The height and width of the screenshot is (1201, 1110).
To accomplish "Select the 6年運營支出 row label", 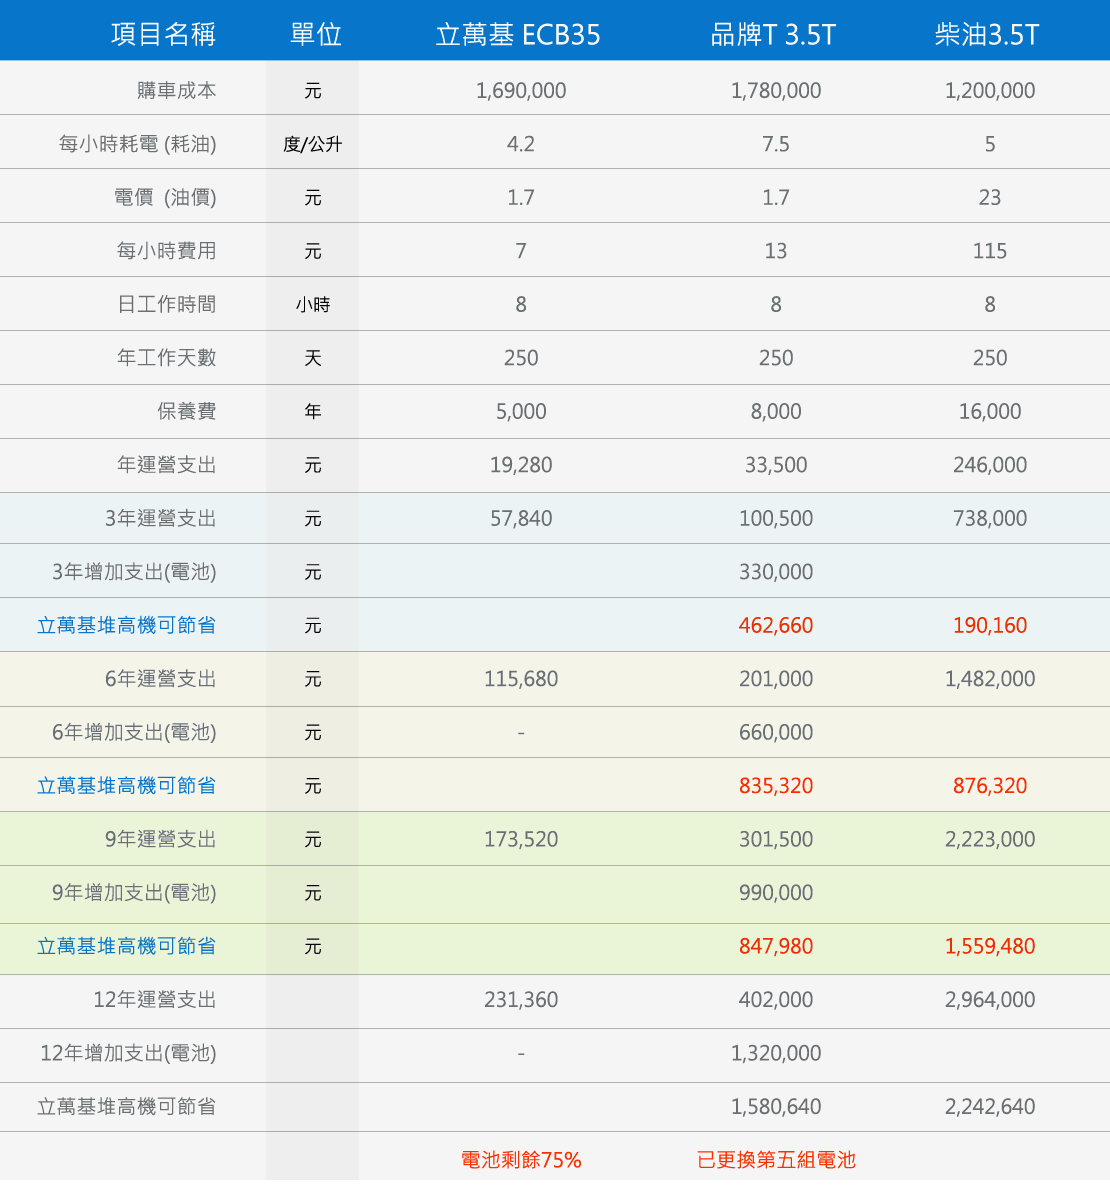I will point(161,679).
